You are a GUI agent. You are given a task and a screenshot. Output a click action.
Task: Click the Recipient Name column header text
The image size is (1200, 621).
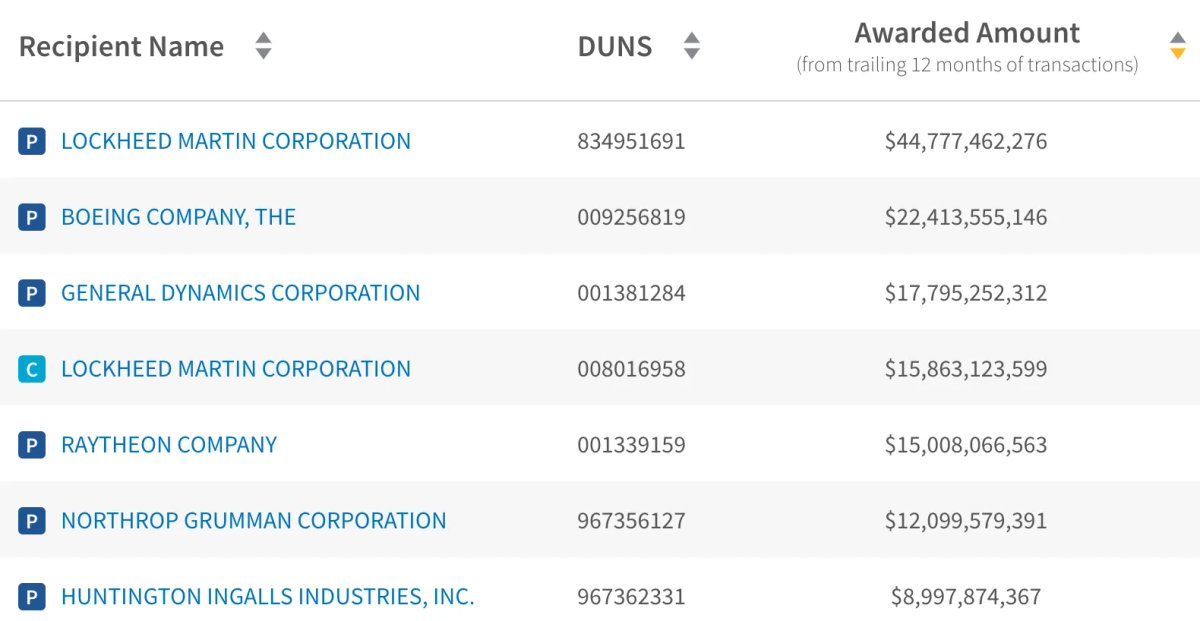pos(121,46)
